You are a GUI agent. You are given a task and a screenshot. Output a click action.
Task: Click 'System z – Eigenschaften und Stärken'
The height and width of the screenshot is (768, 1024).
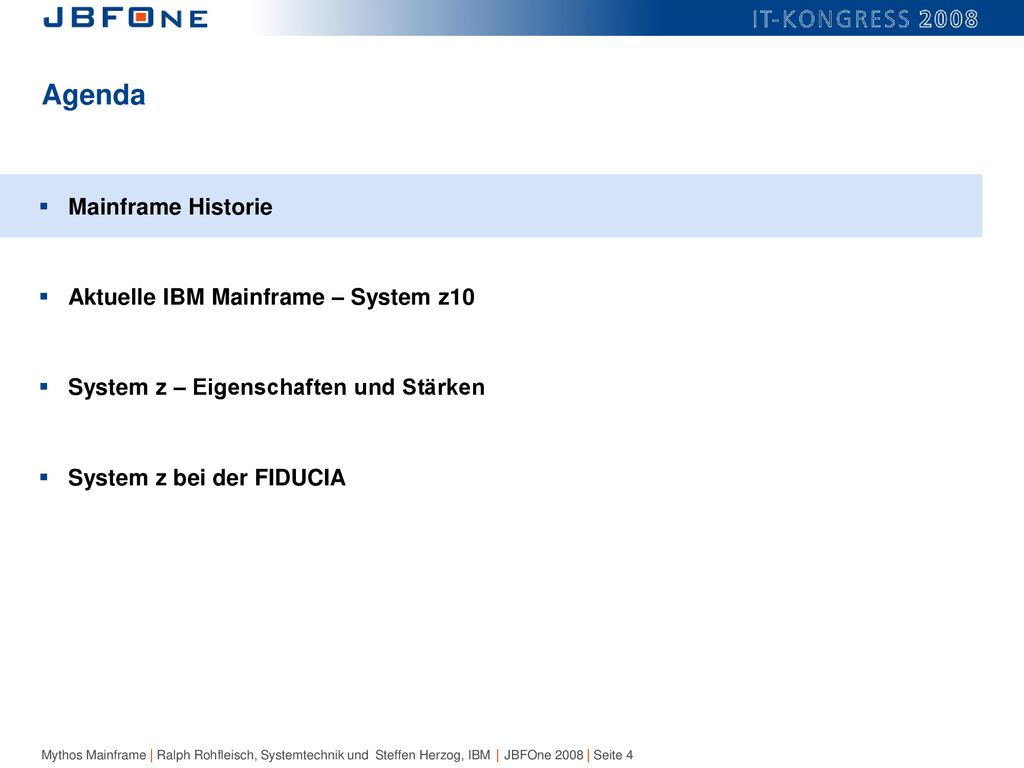coord(276,387)
